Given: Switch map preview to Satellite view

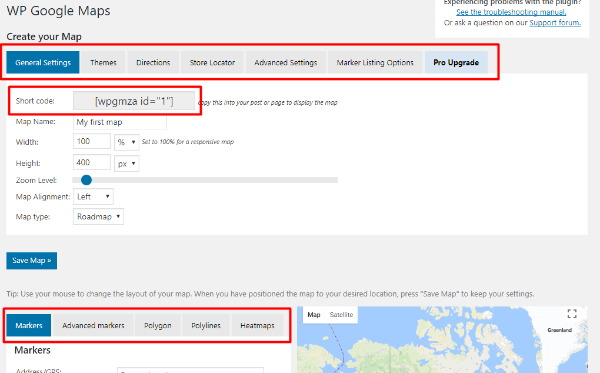Looking at the screenshot, I should coord(341,315).
